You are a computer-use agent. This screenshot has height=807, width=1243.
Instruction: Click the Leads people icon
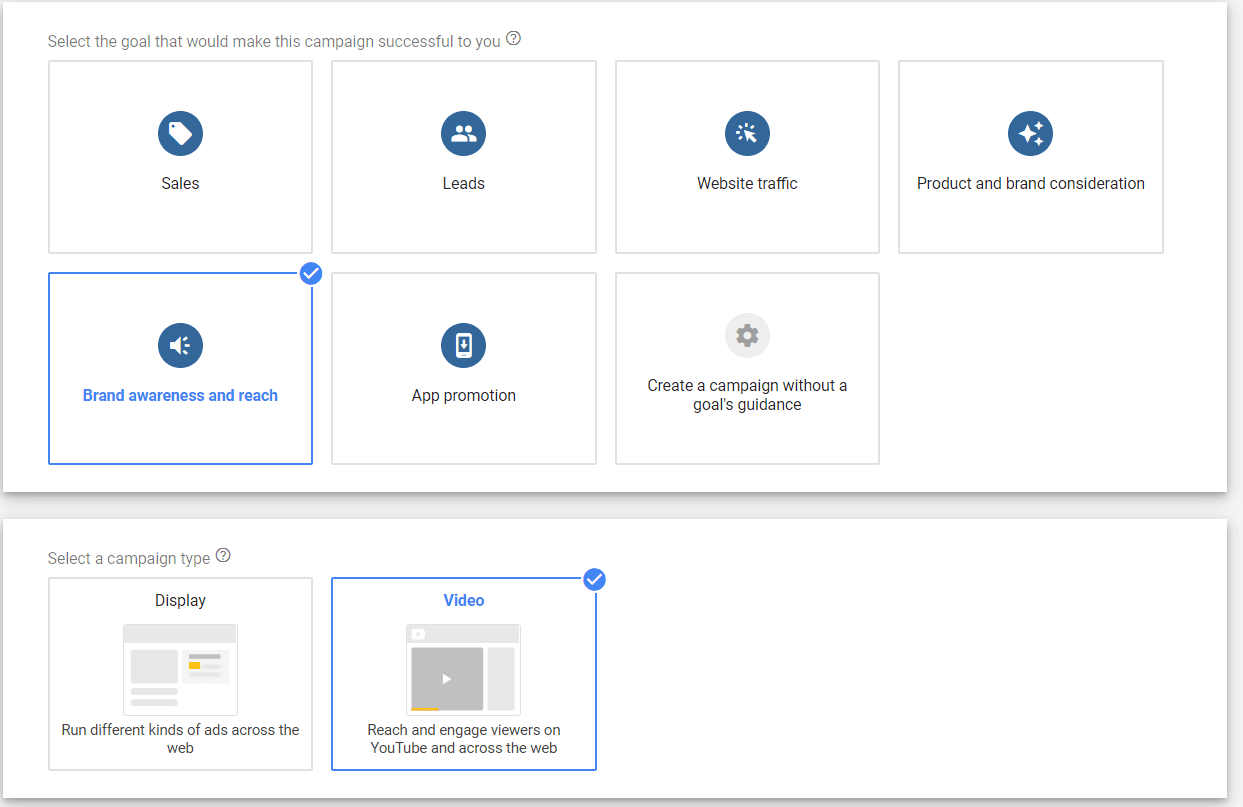463,133
